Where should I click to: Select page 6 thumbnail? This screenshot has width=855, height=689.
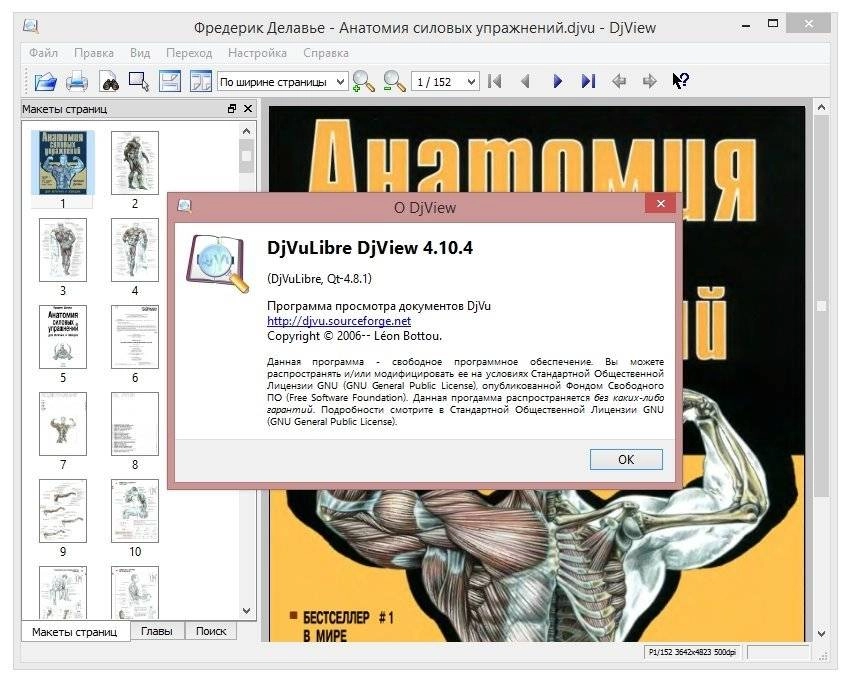(135, 337)
